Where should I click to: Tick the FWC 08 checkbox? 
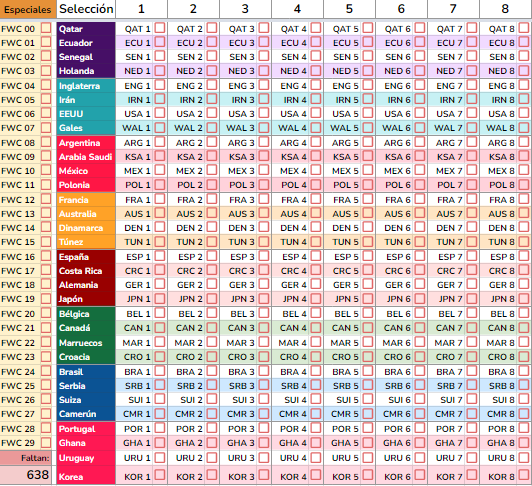coord(46,142)
